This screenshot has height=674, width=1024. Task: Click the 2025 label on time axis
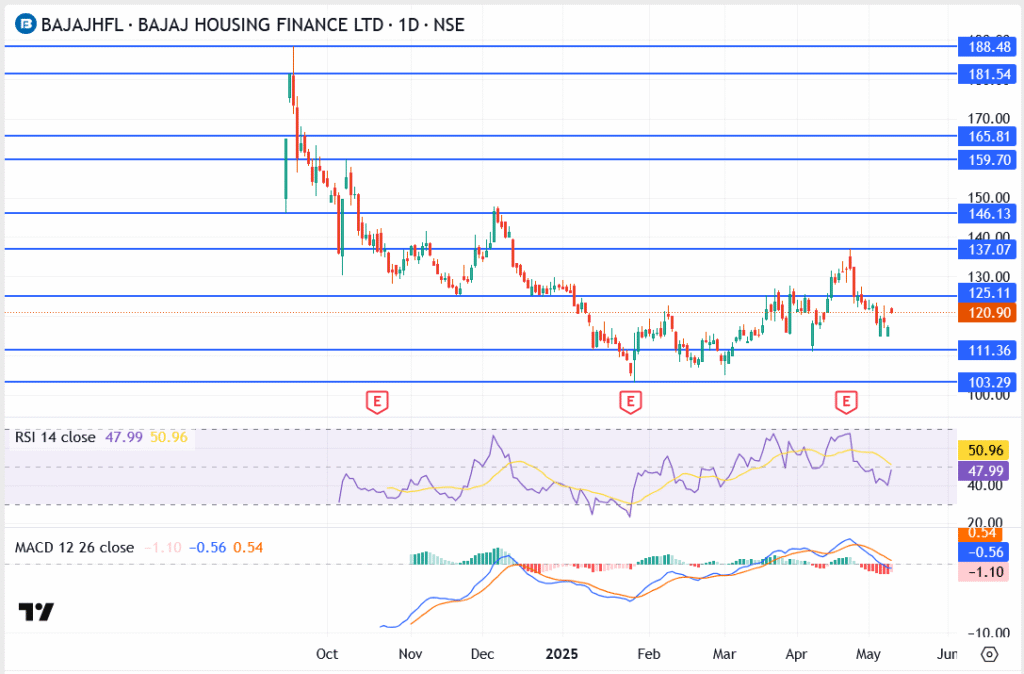pos(561,654)
